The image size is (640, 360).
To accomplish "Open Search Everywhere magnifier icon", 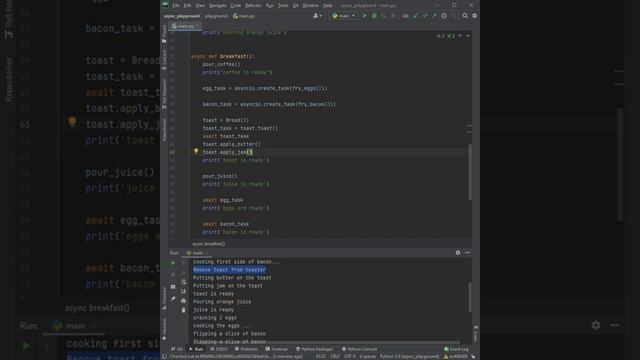I will click(x=465, y=16).
